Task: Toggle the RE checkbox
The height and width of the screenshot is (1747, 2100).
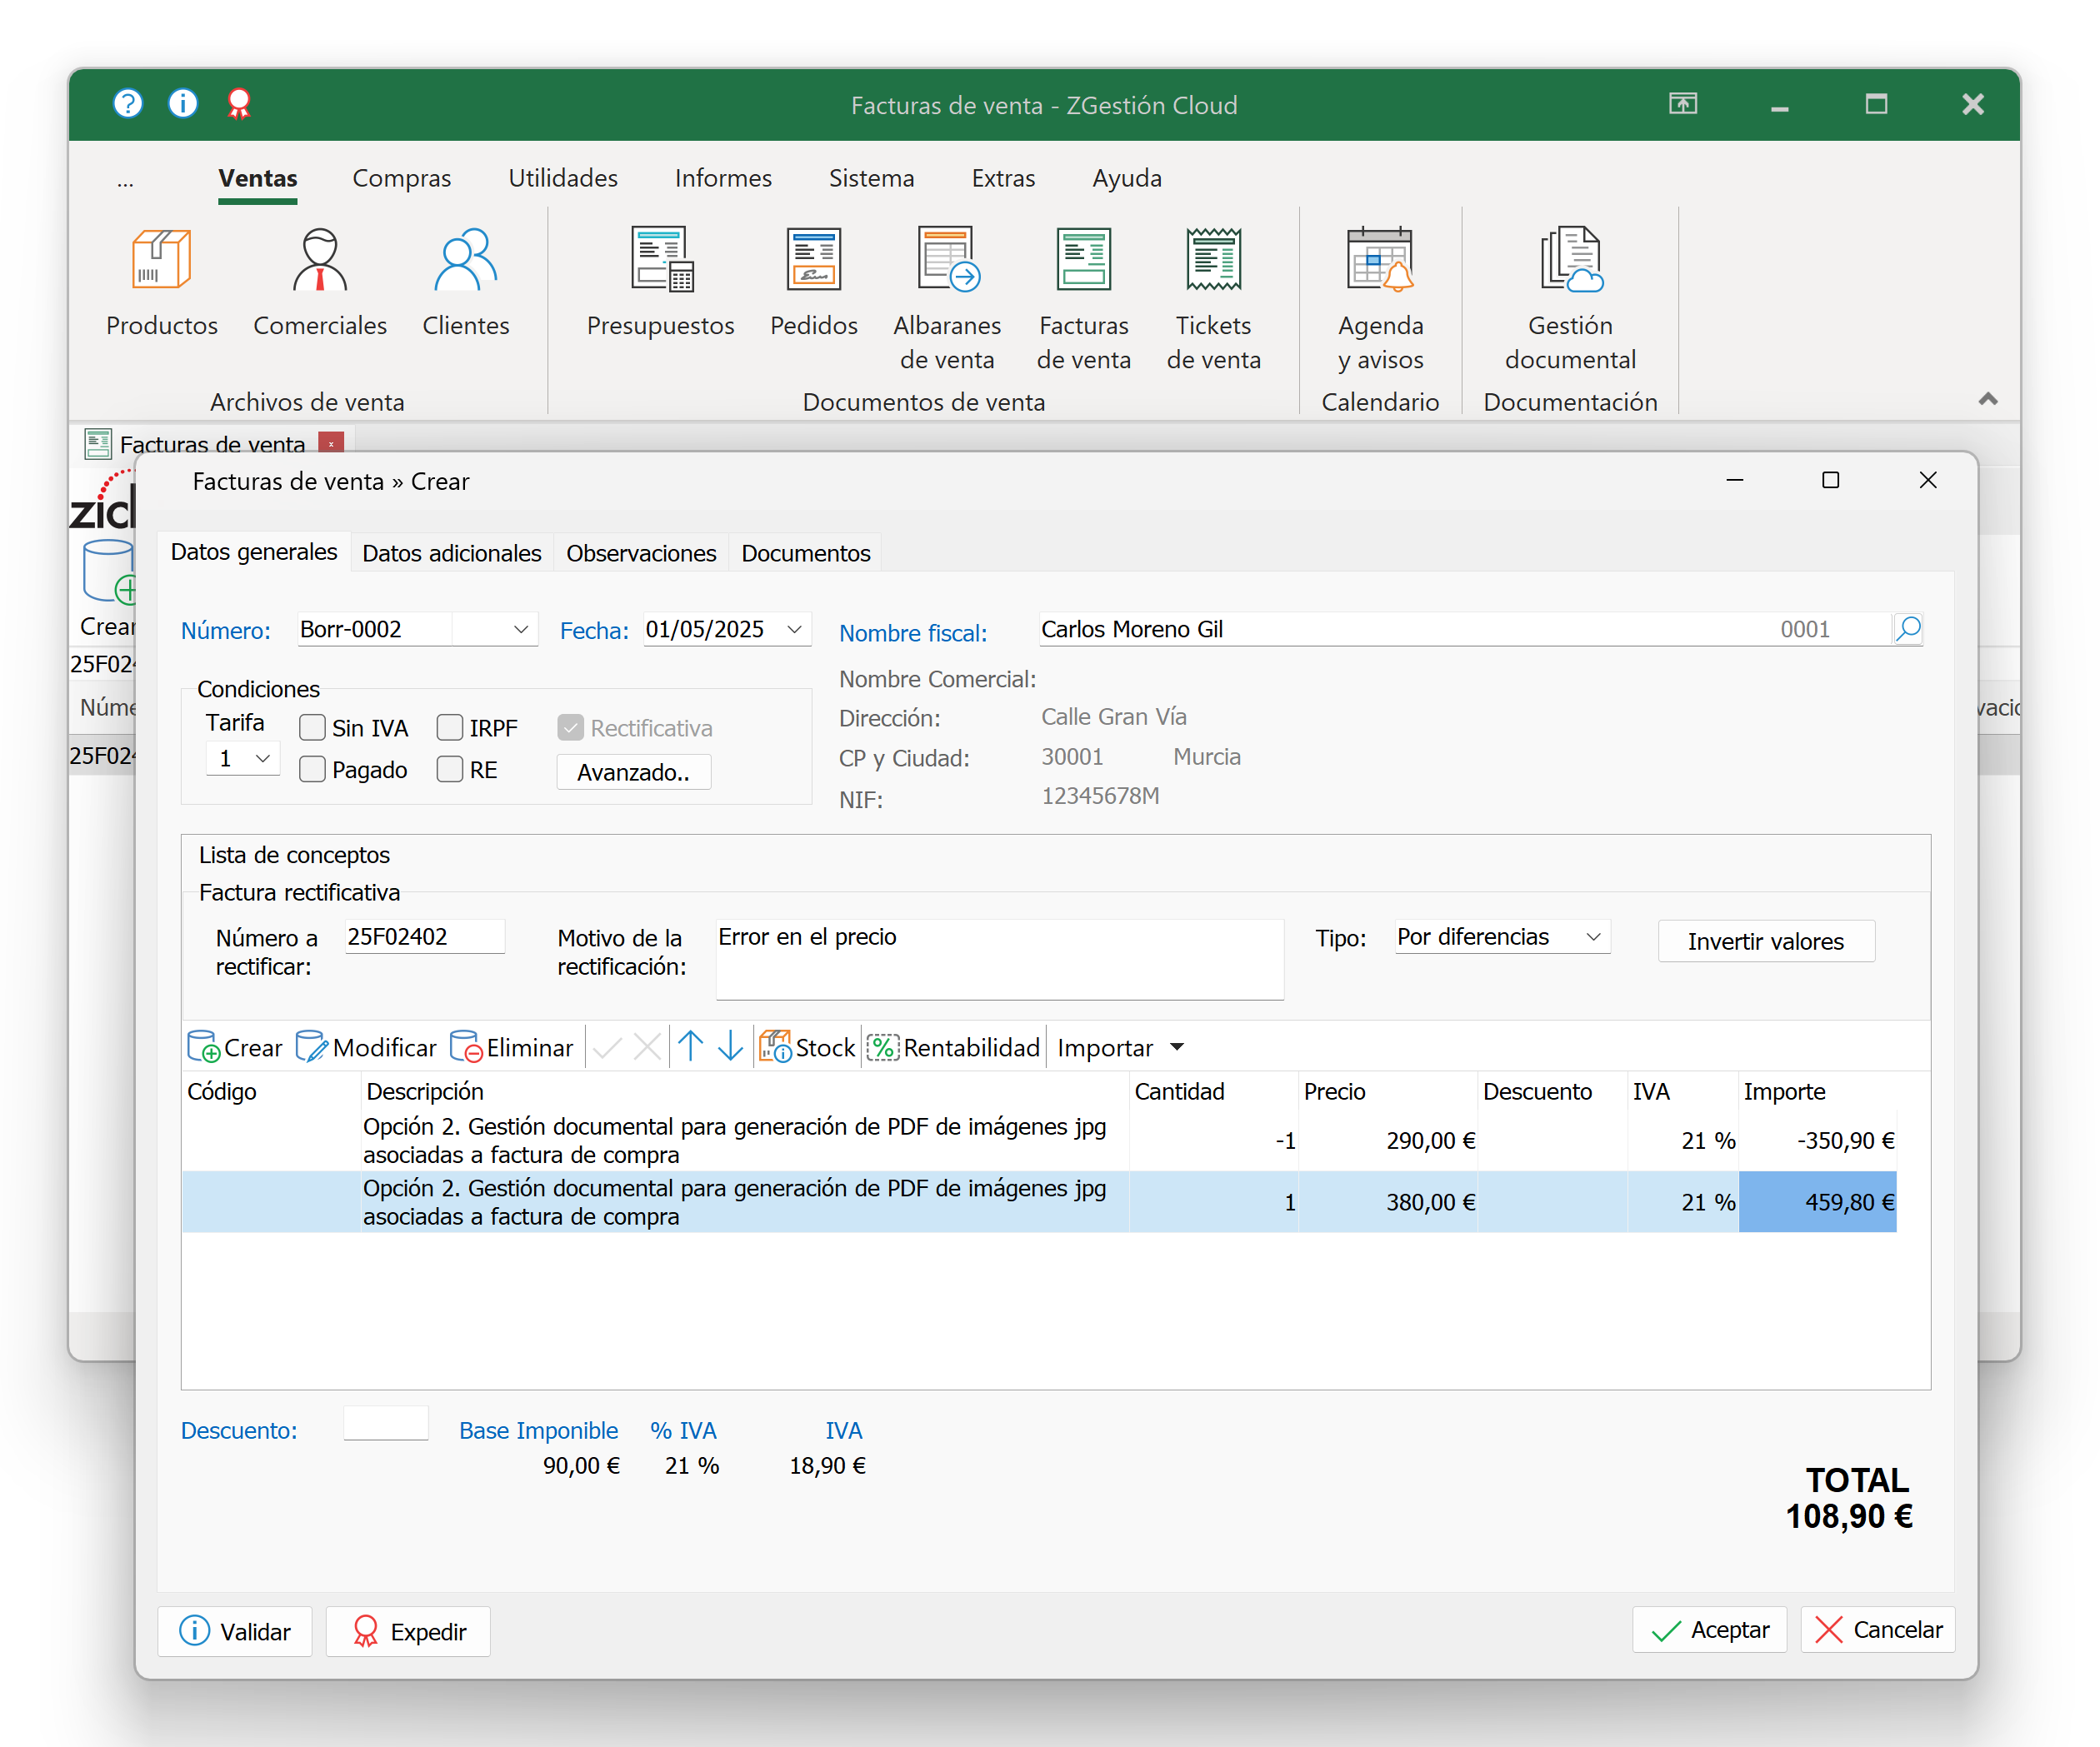Action: coord(450,769)
